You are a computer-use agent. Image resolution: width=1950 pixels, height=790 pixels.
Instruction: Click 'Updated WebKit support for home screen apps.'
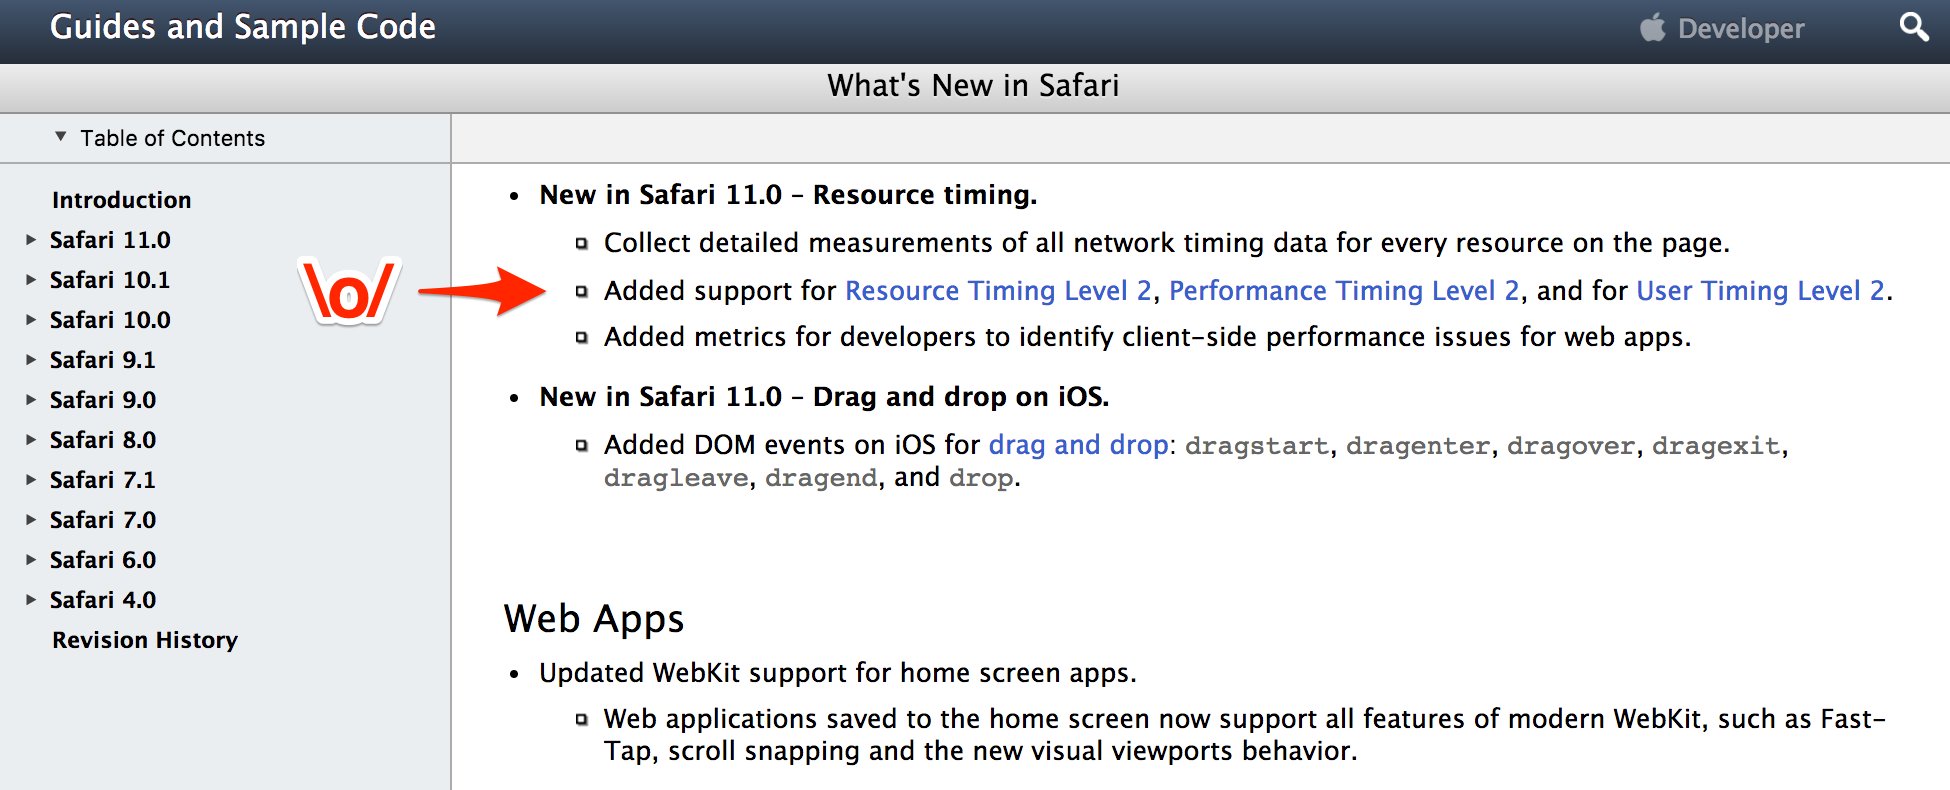click(x=838, y=673)
